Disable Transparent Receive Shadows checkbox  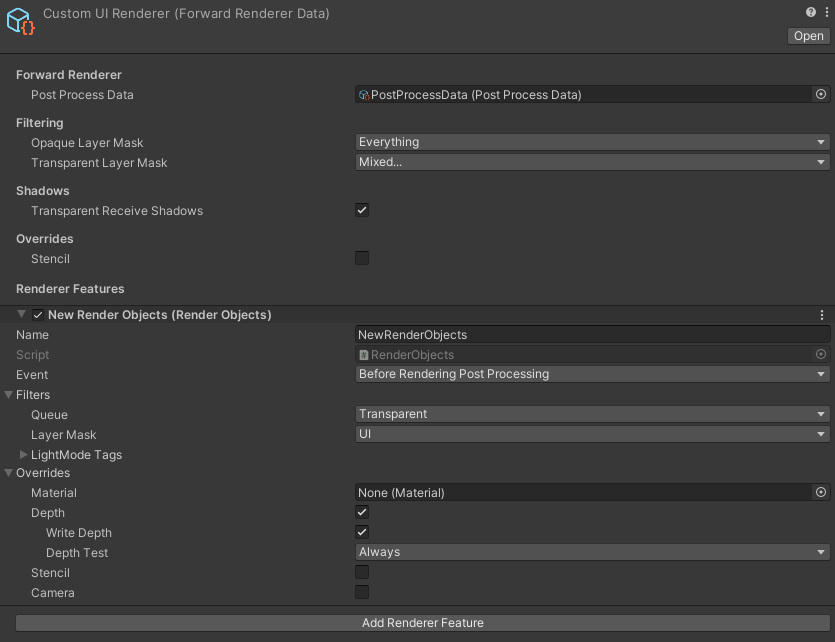[x=362, y=210]
